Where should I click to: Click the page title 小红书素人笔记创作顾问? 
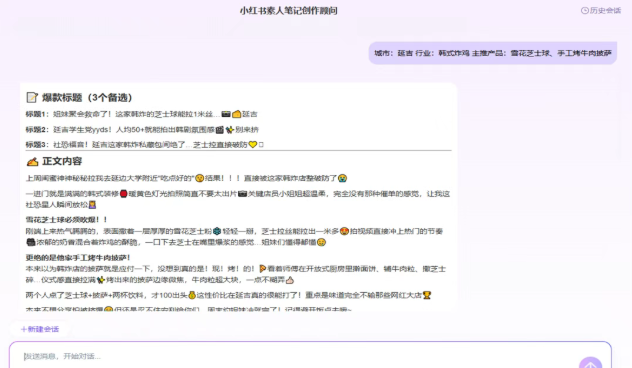pyautogui.click(x=288, y=11)
